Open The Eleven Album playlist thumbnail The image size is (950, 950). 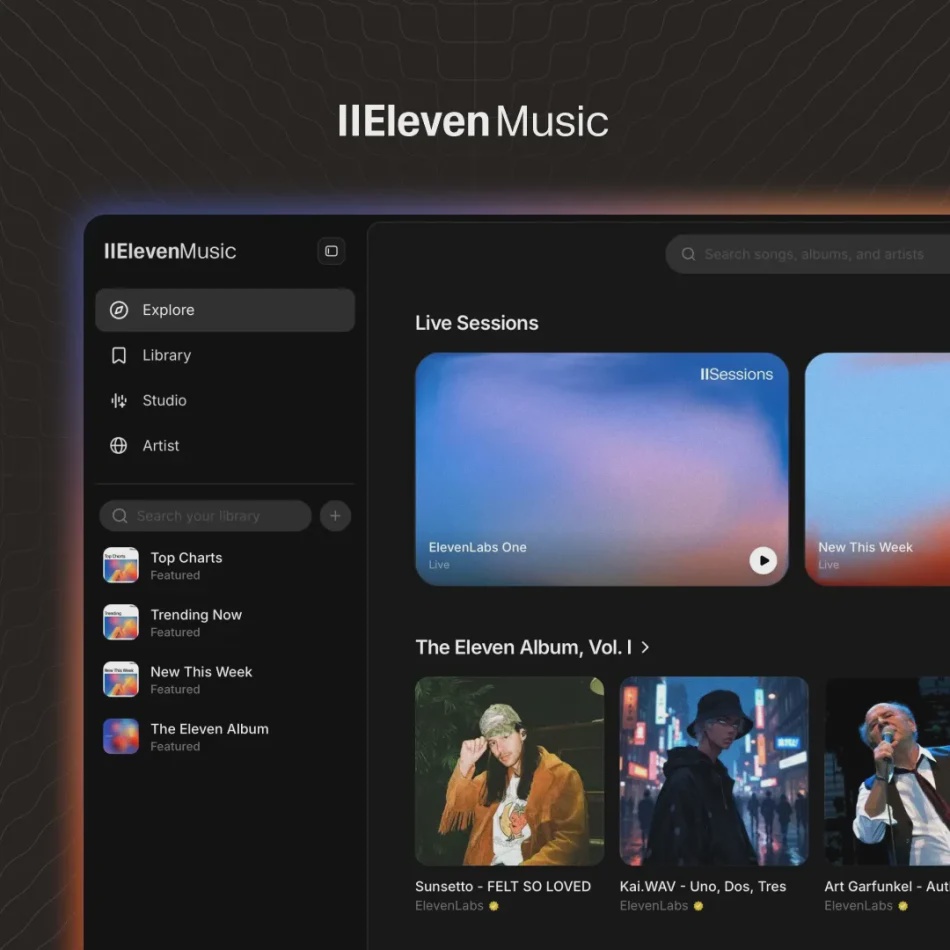coord(121,736)
